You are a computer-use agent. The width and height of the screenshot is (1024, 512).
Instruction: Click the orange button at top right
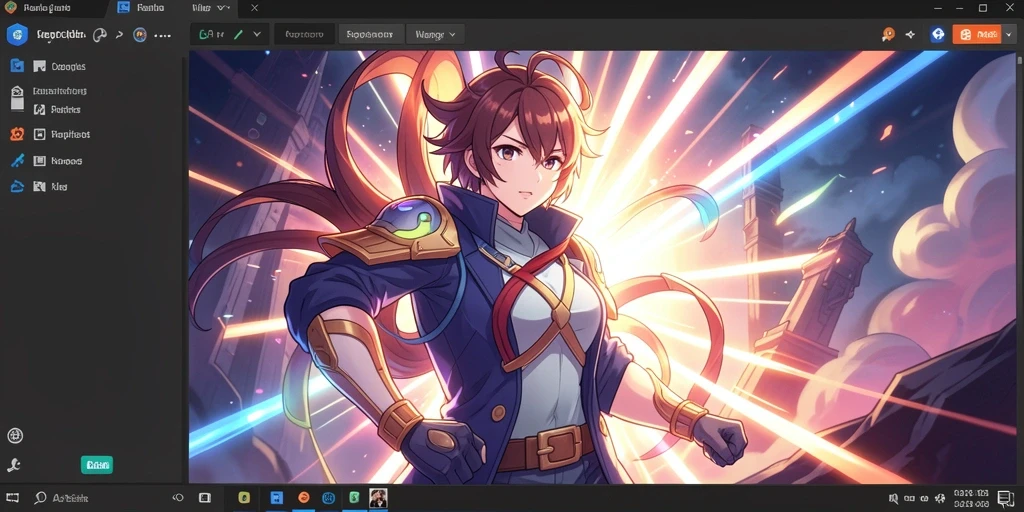(x=976, y=35)
